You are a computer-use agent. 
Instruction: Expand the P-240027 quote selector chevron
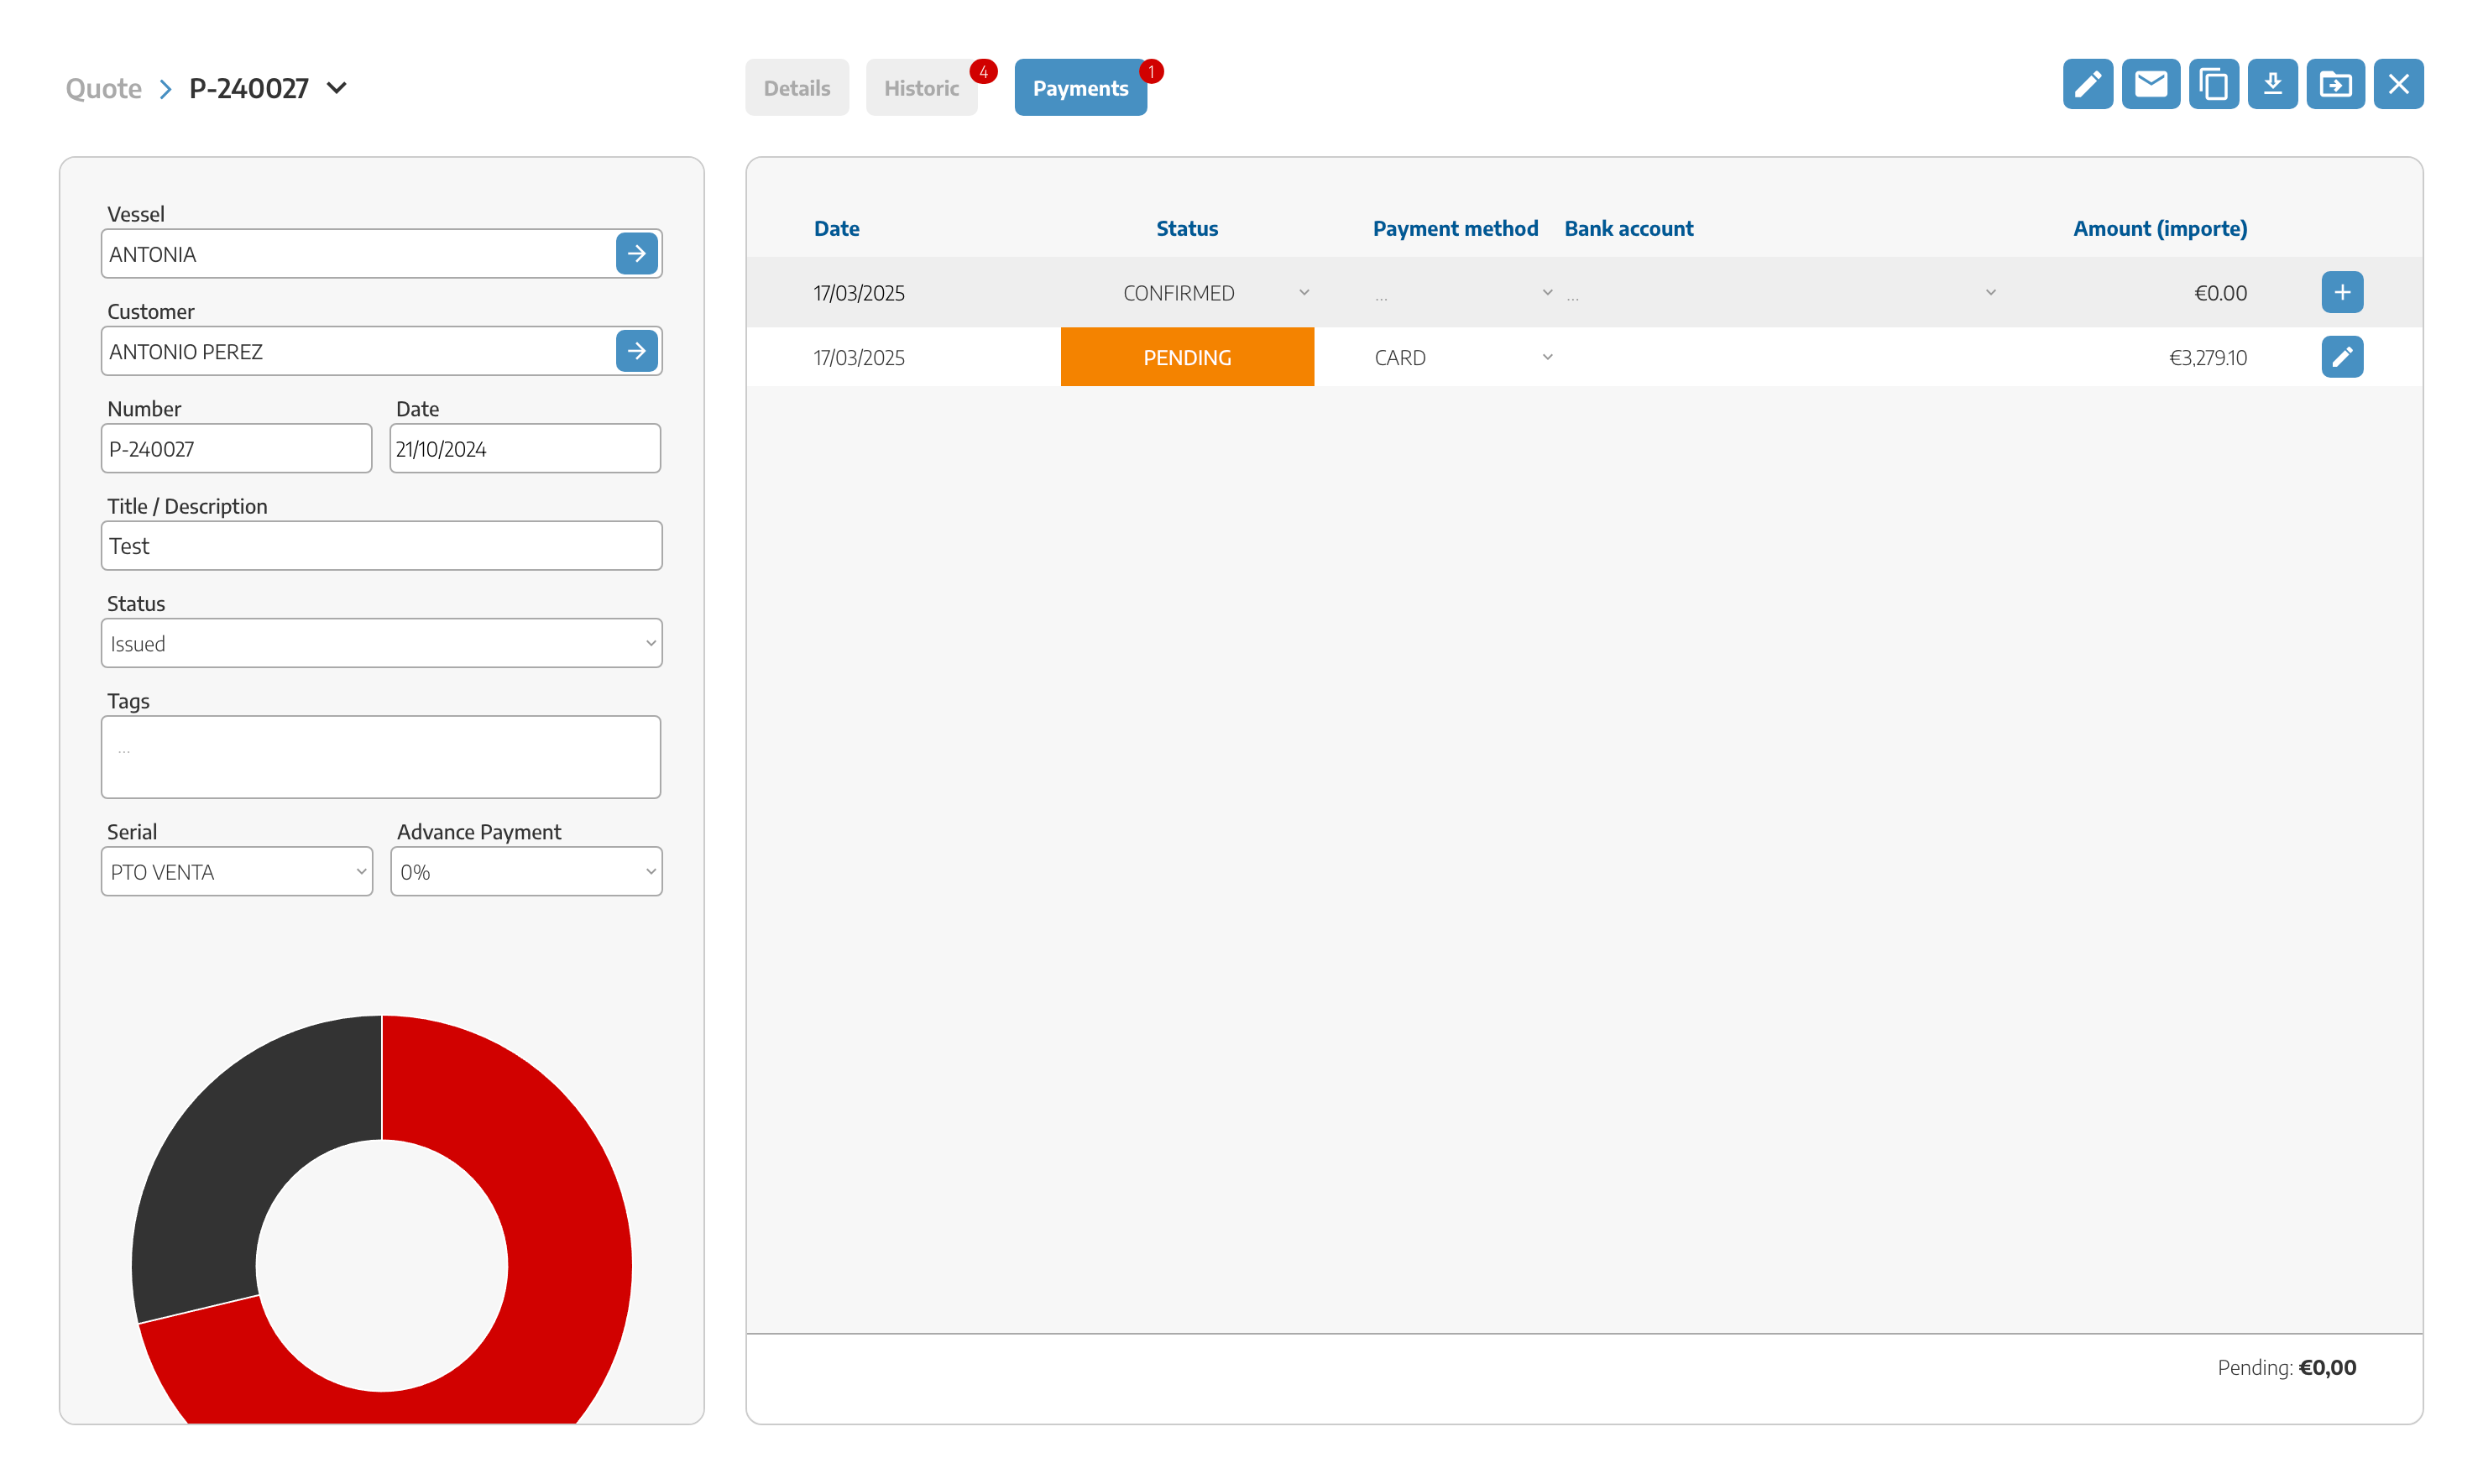[337, 88]
